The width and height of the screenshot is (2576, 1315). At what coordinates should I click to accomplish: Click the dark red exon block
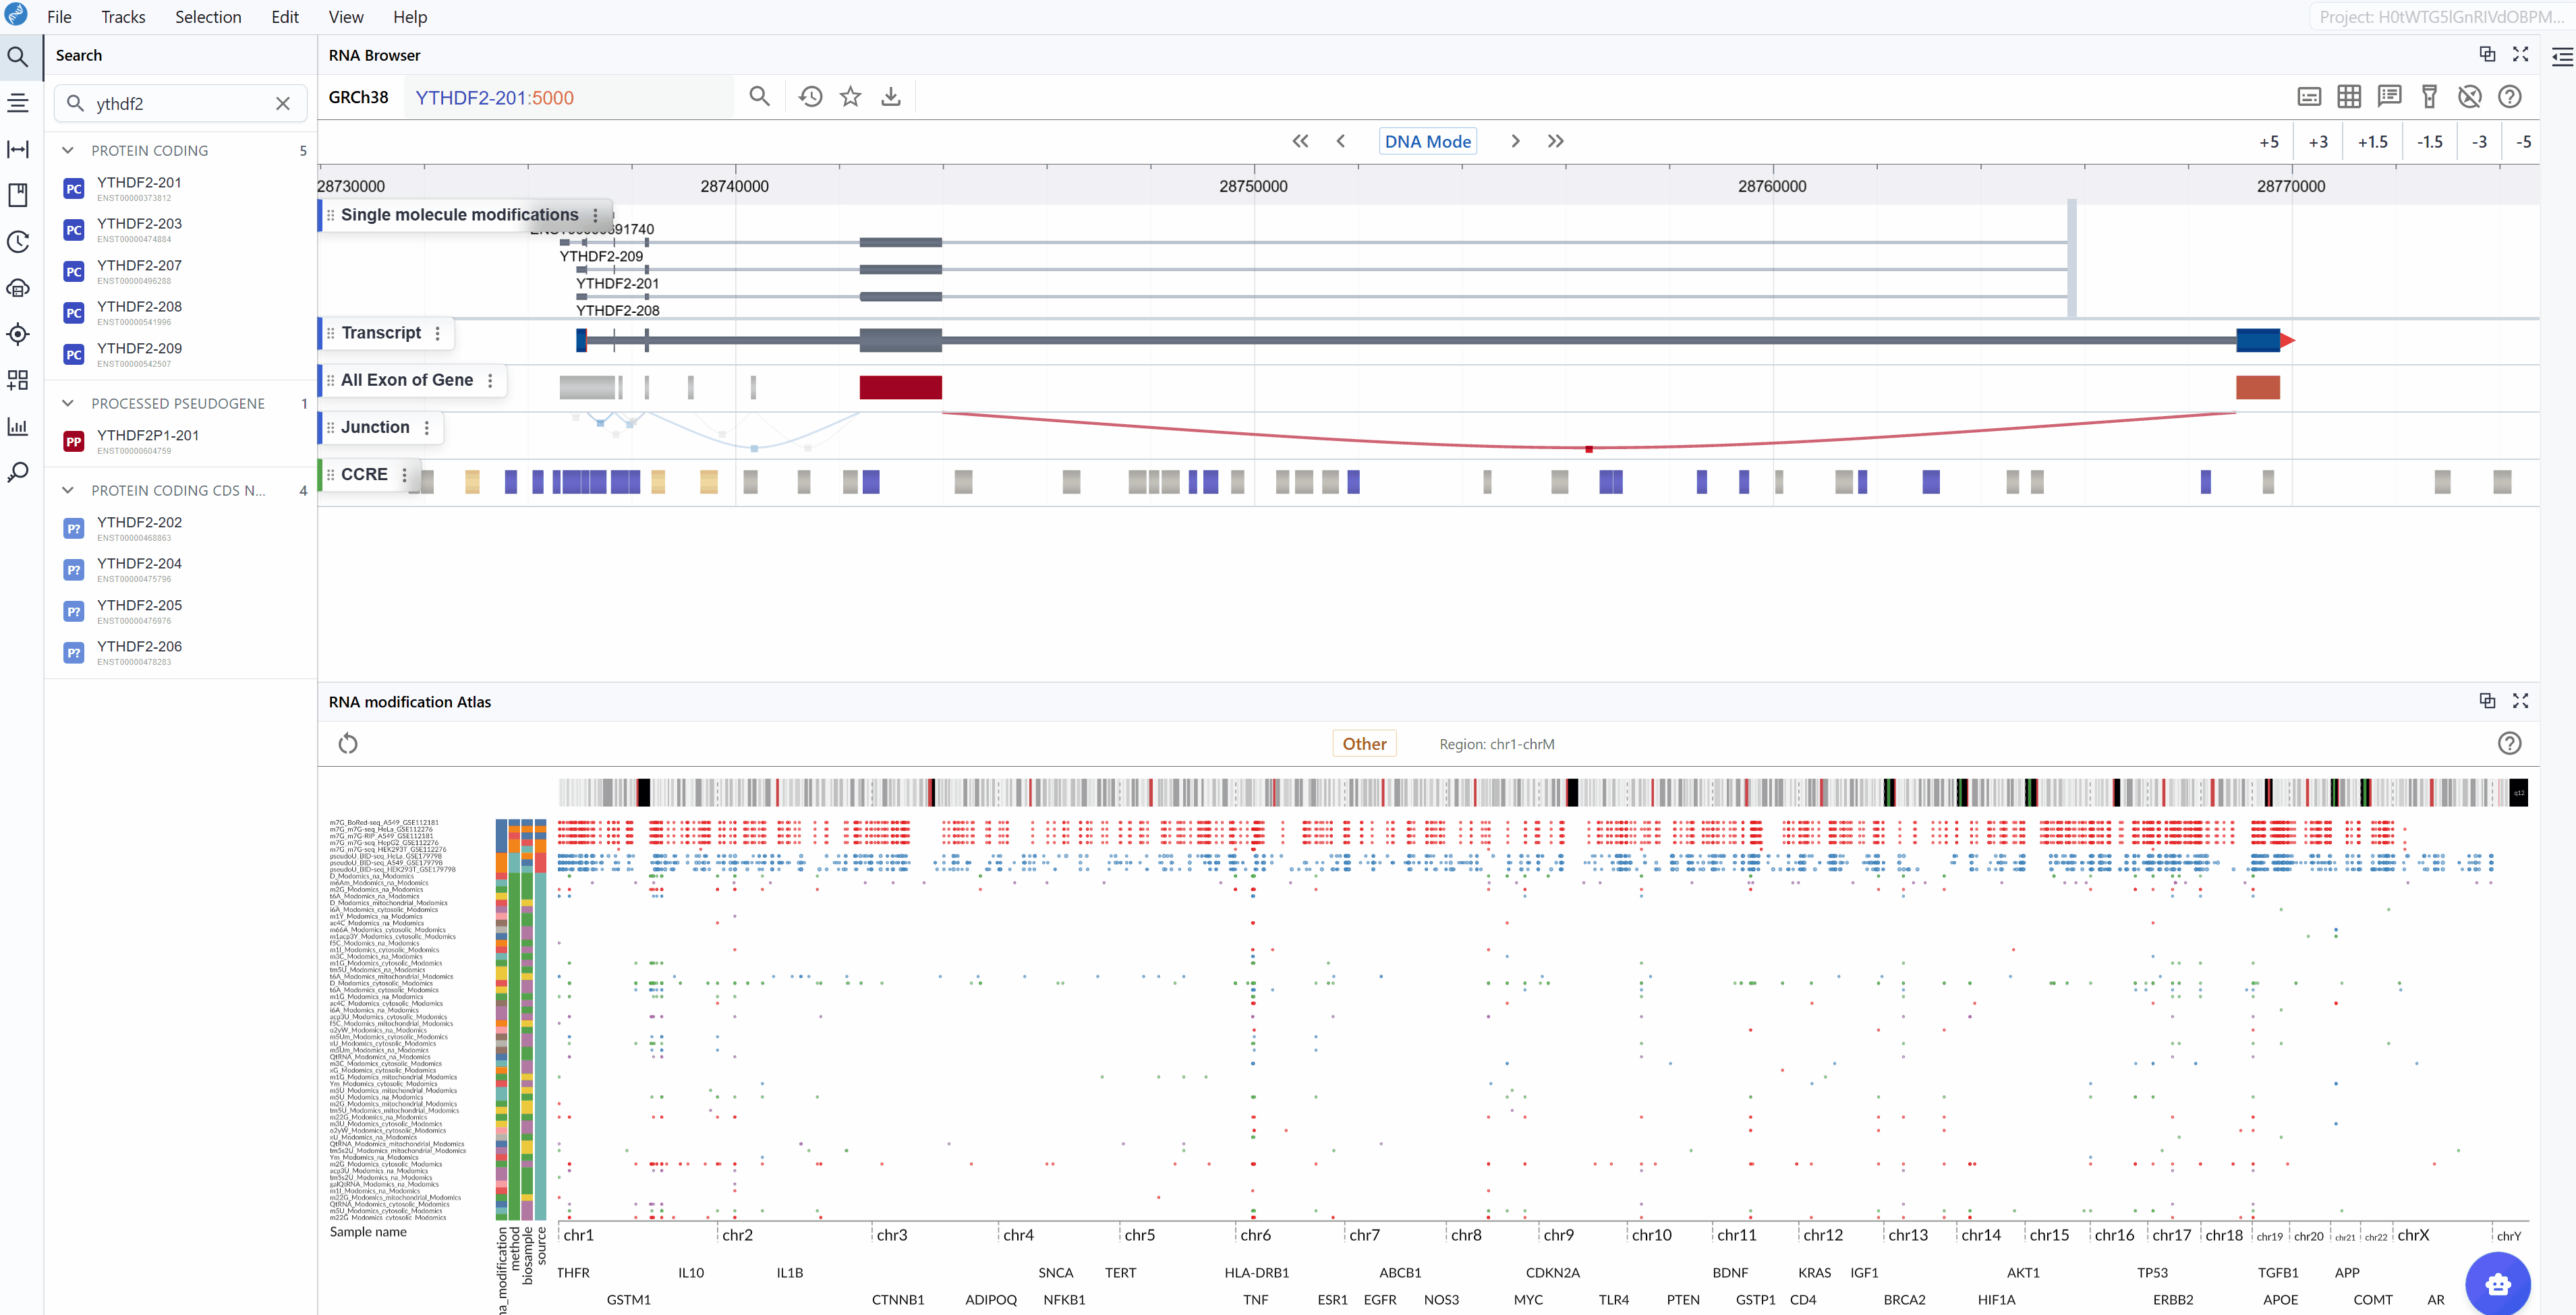pos(900,388)
